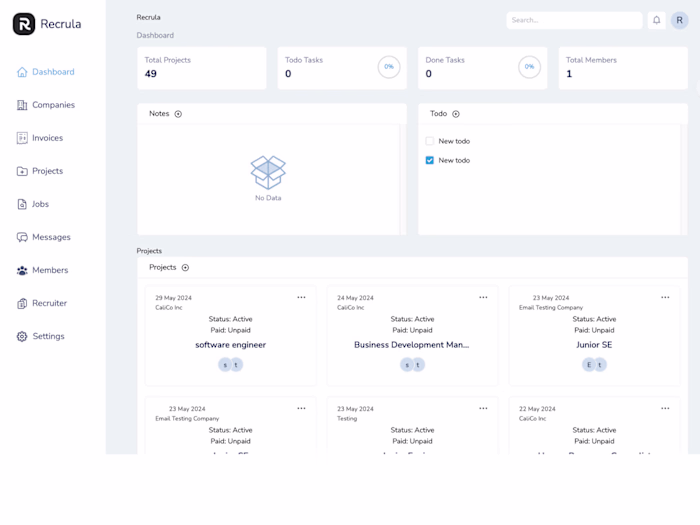Screen dimensions: 700x525
Task: Go to Projects in sidebar
Action: tap(47, 171)
